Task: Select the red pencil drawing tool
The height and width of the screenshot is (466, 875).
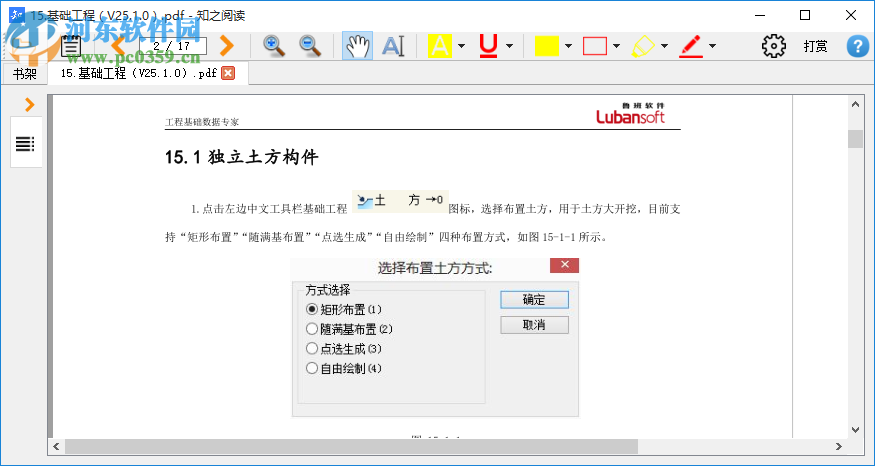Action: (691, 46)
